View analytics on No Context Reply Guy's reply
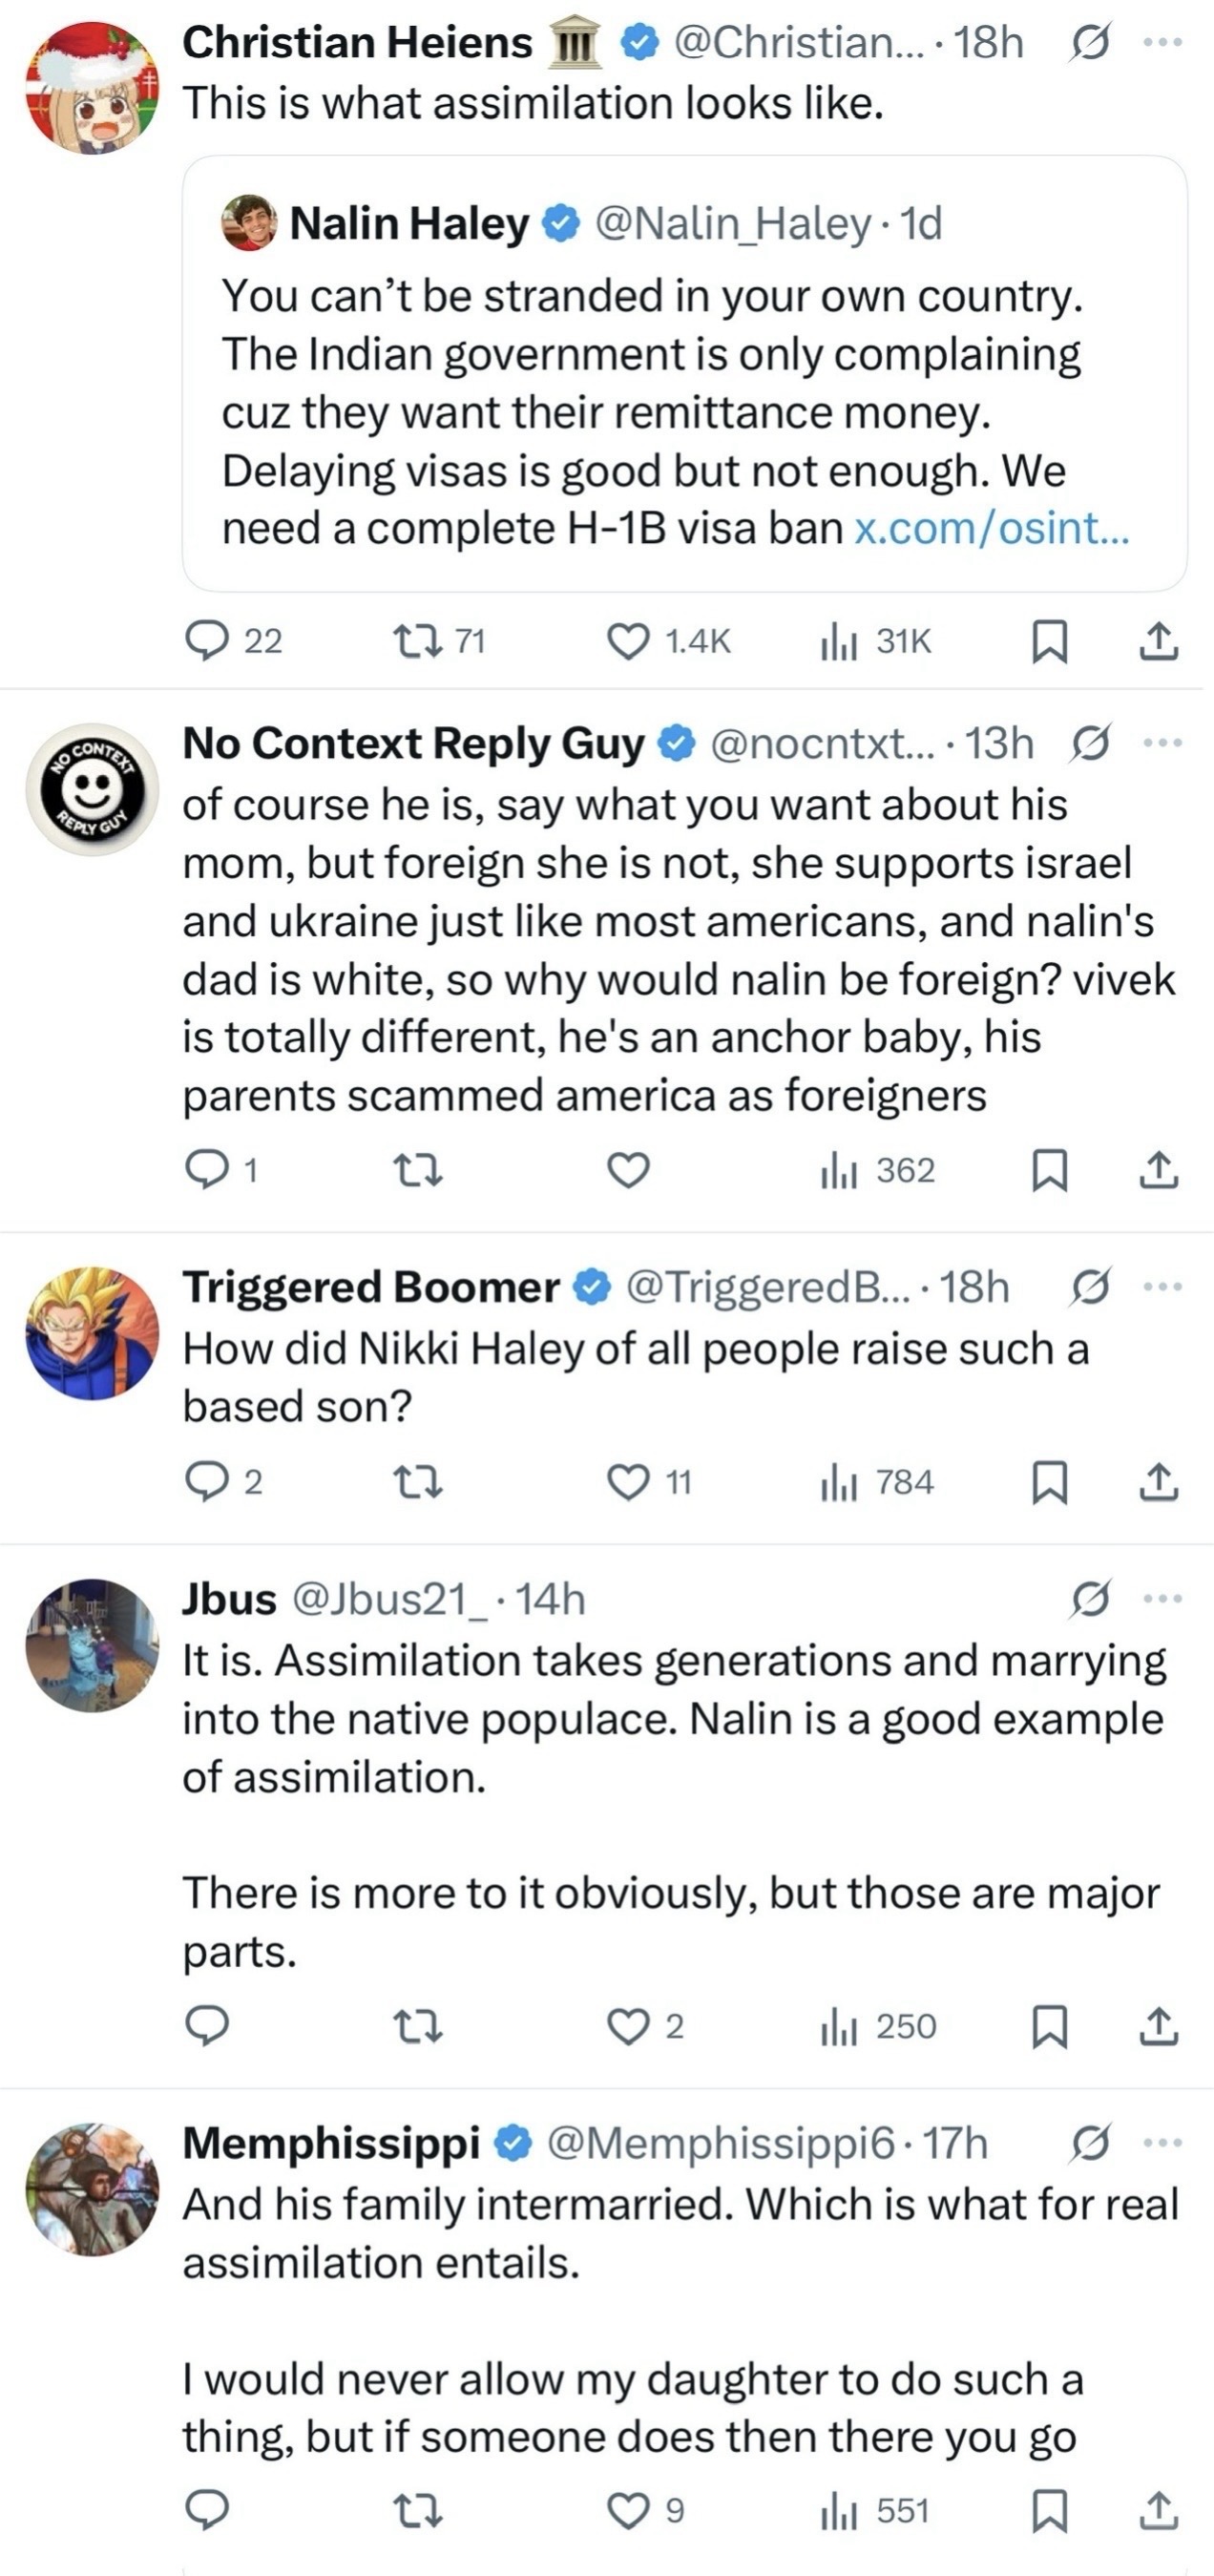 (x=838, y=1170)
